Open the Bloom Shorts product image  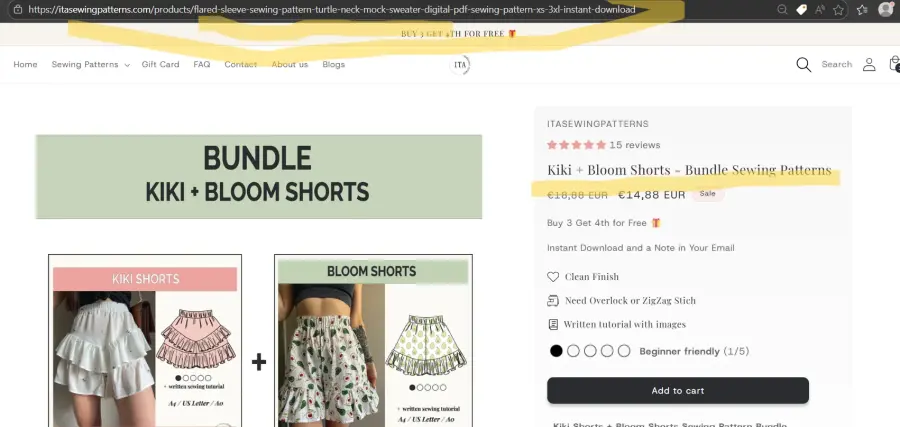coord(373,340)
